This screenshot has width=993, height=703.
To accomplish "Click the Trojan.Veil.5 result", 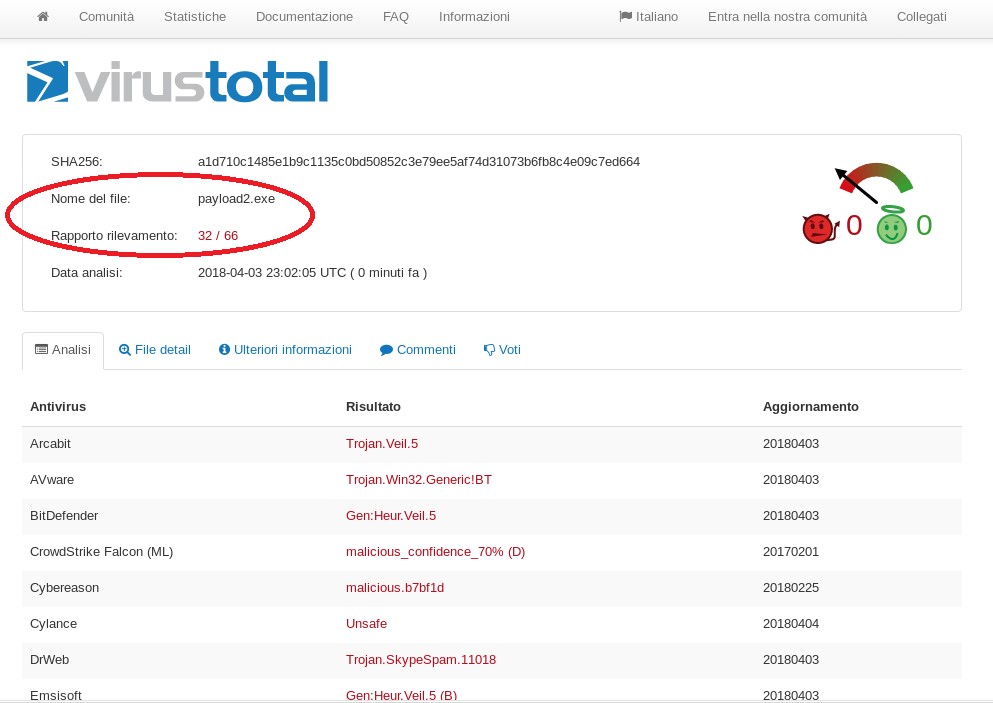I will [382, 444].
